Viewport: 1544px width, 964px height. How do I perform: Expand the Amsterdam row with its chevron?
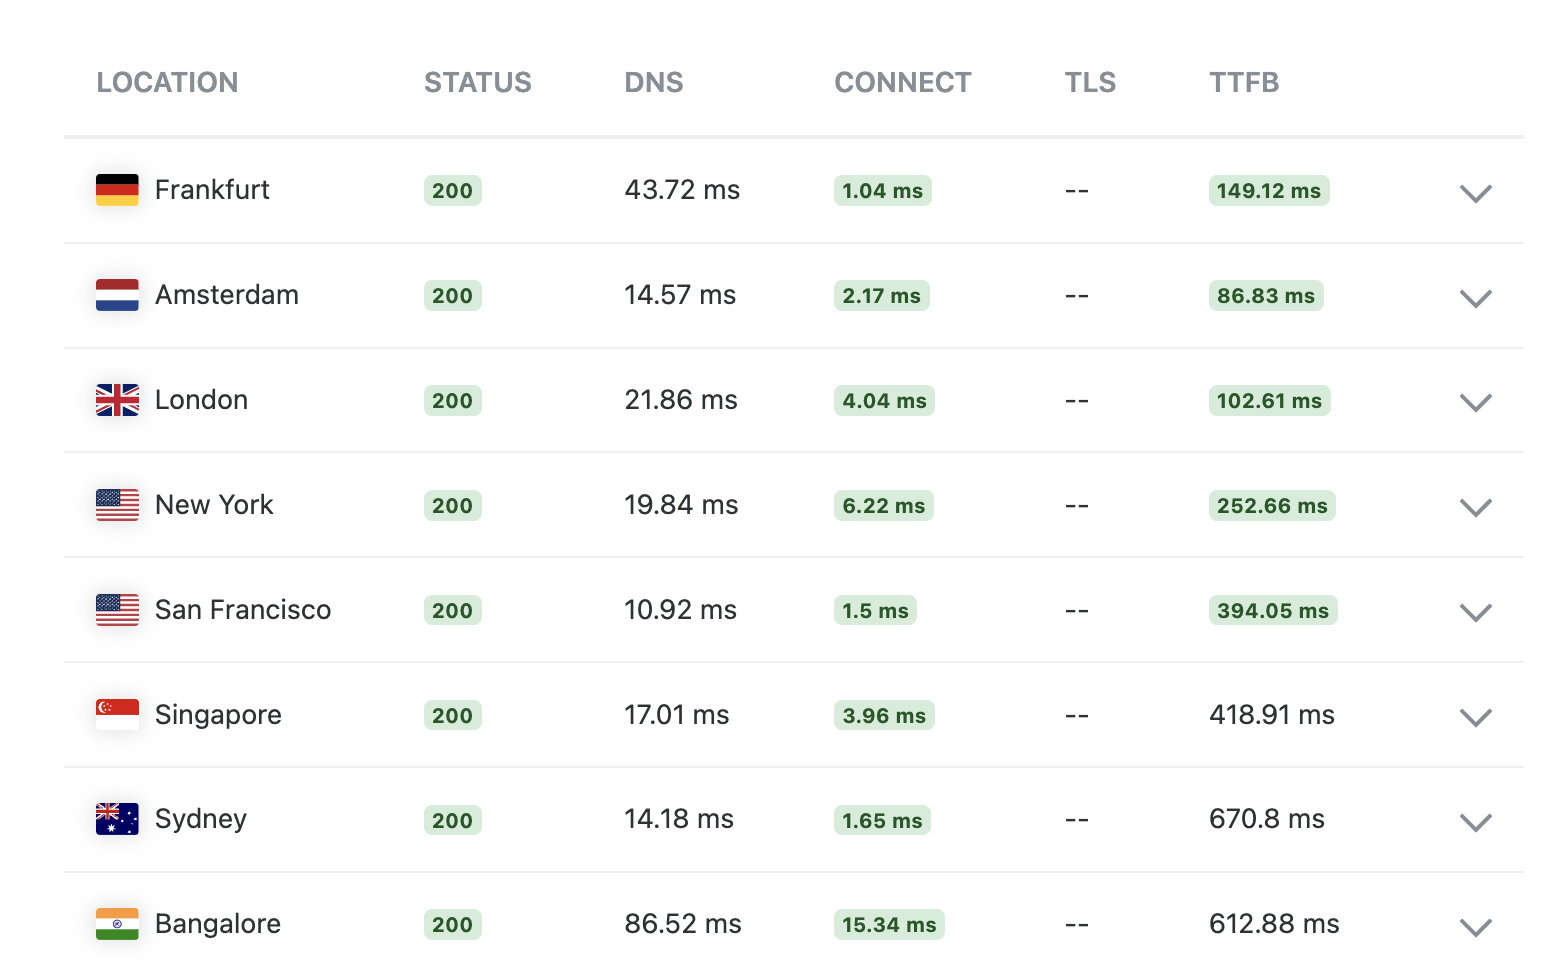click(x=1475, y=298)
